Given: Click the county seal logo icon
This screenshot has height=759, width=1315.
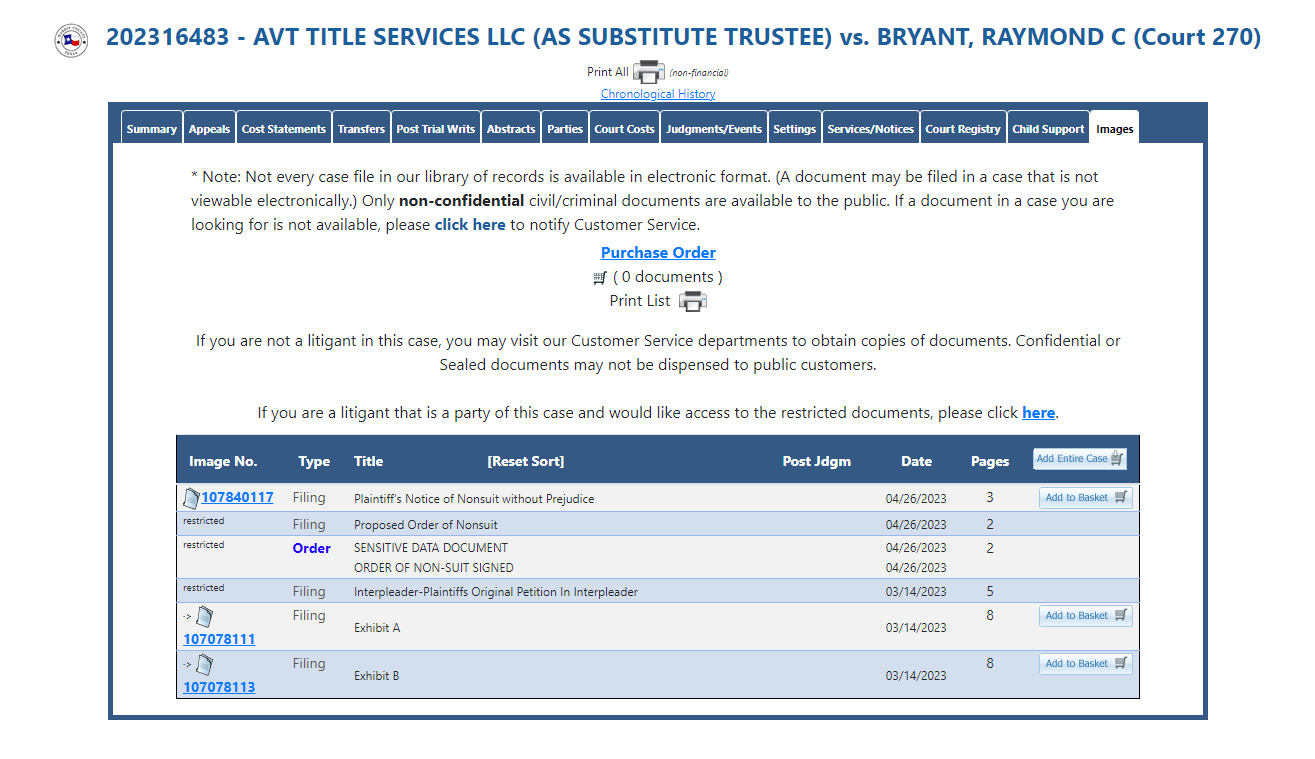Looking at the screenshot, I should click(x=71, y=40).
